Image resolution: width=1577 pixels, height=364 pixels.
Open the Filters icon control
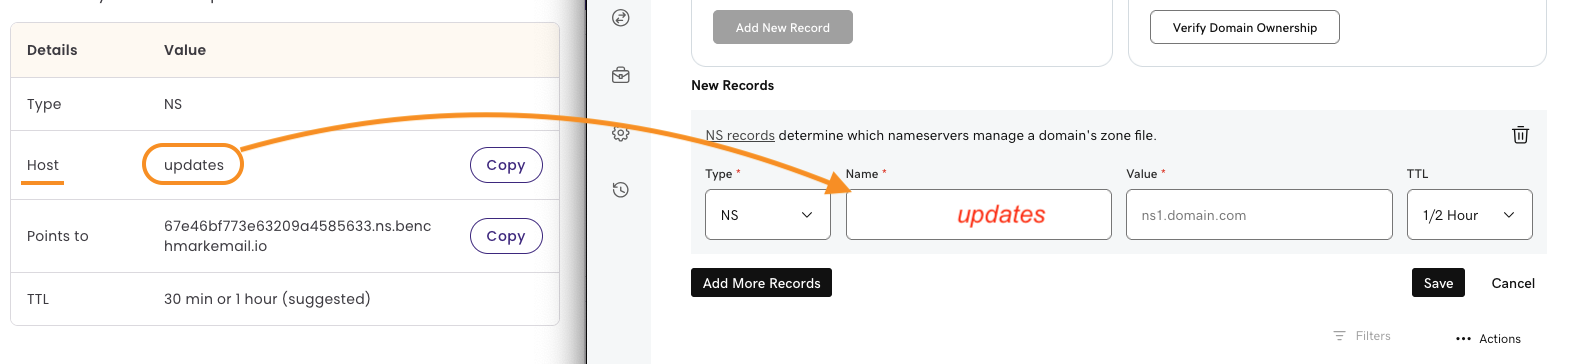click(x=1362, y=336)
